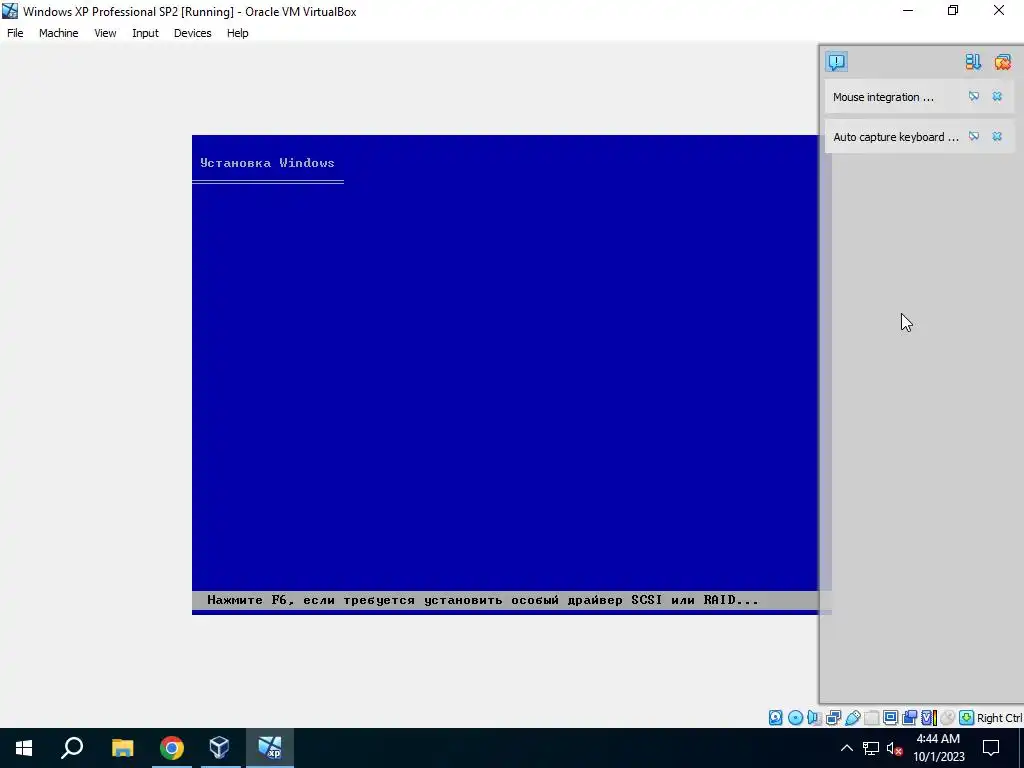Screen dimensions: 1024x768
Task: Open the Machine menu
Action: (59, 33)
